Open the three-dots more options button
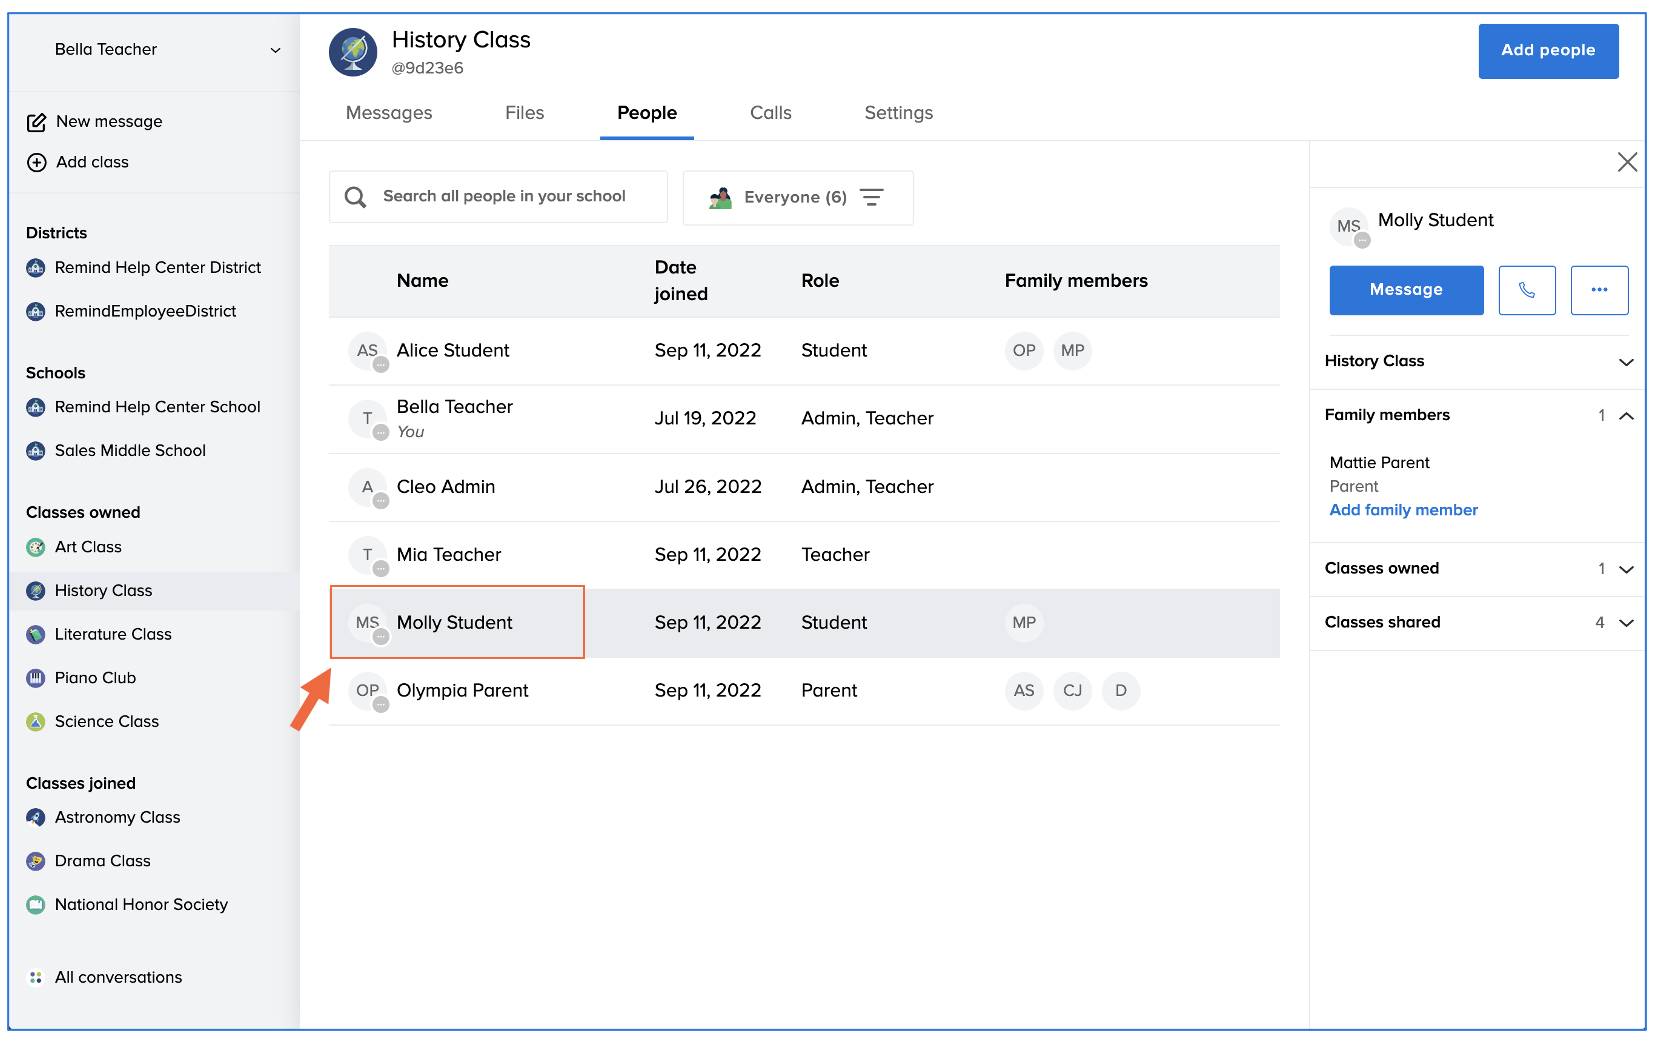This screenshot has width=1658, height=1045. tap(1598, 290)
